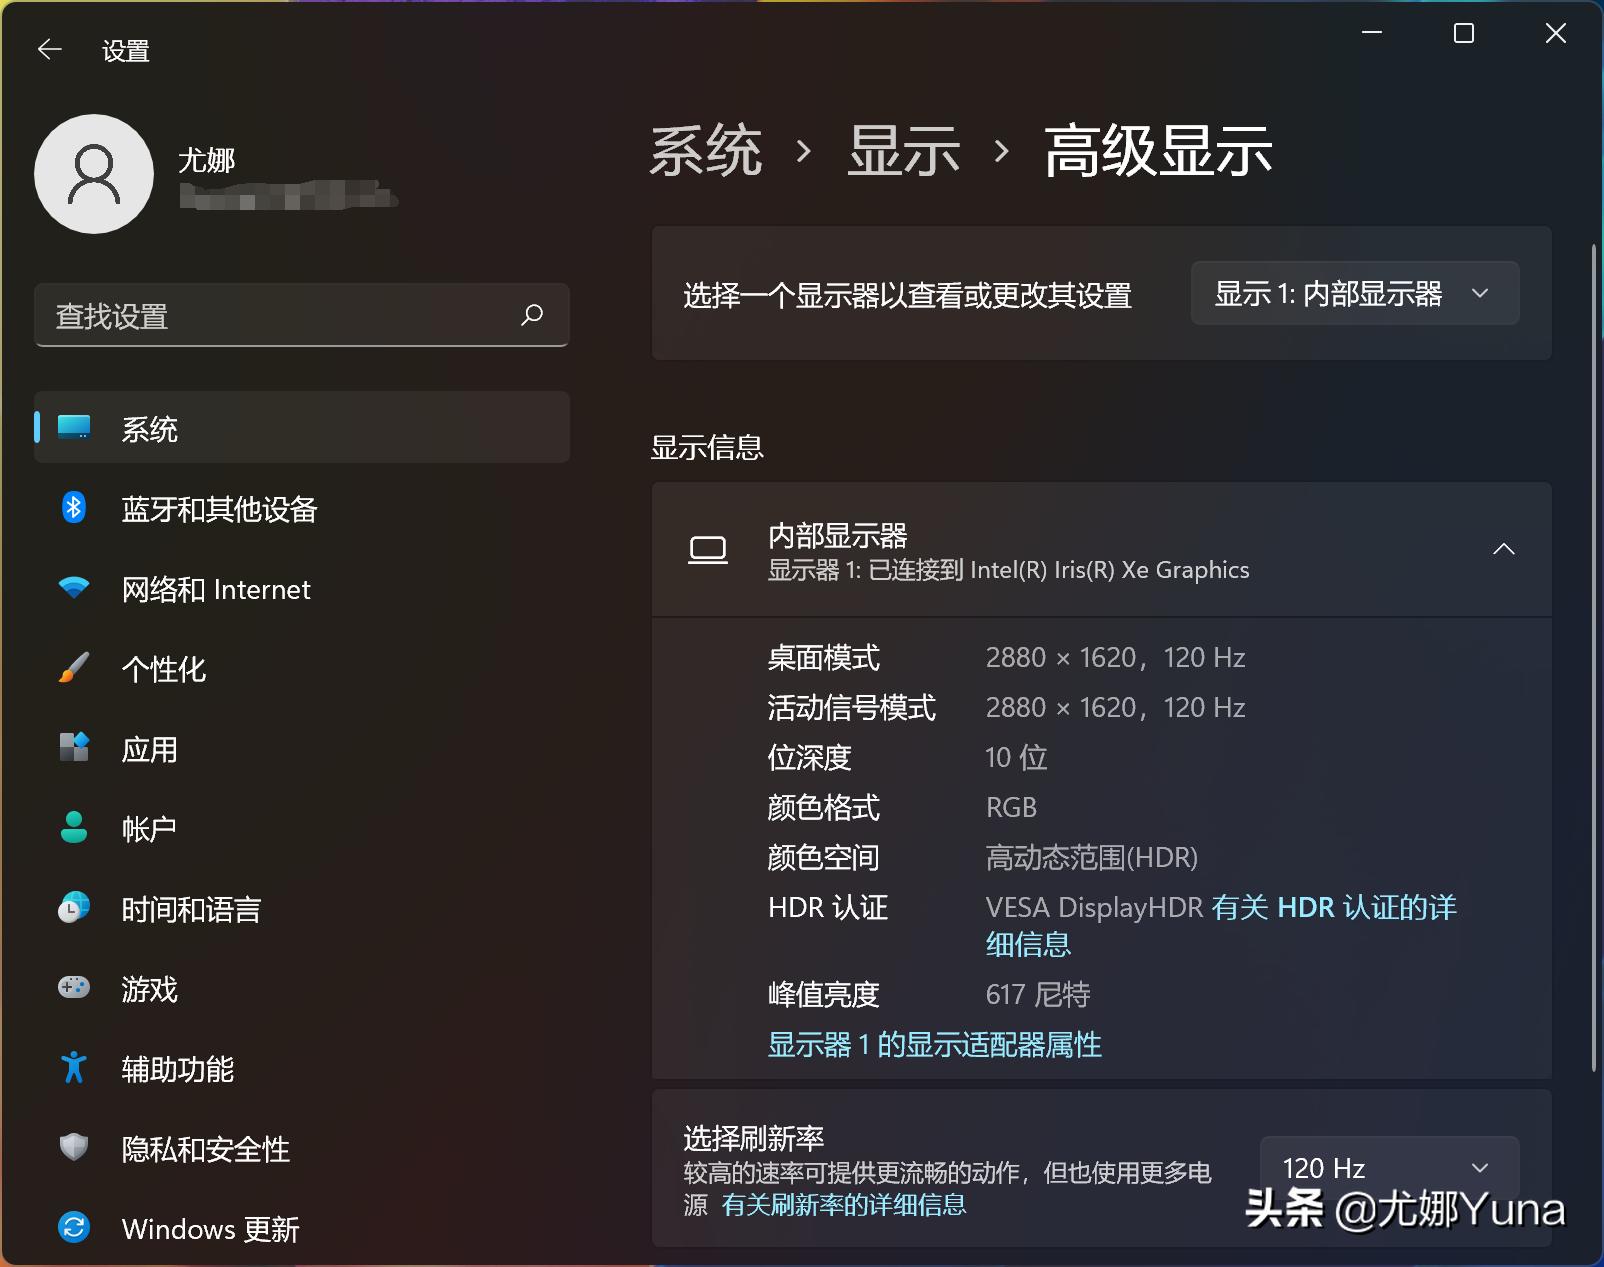Open Windows Update settings
The height and width of the screenshot is (1267, 1604).
[210, 1229]
